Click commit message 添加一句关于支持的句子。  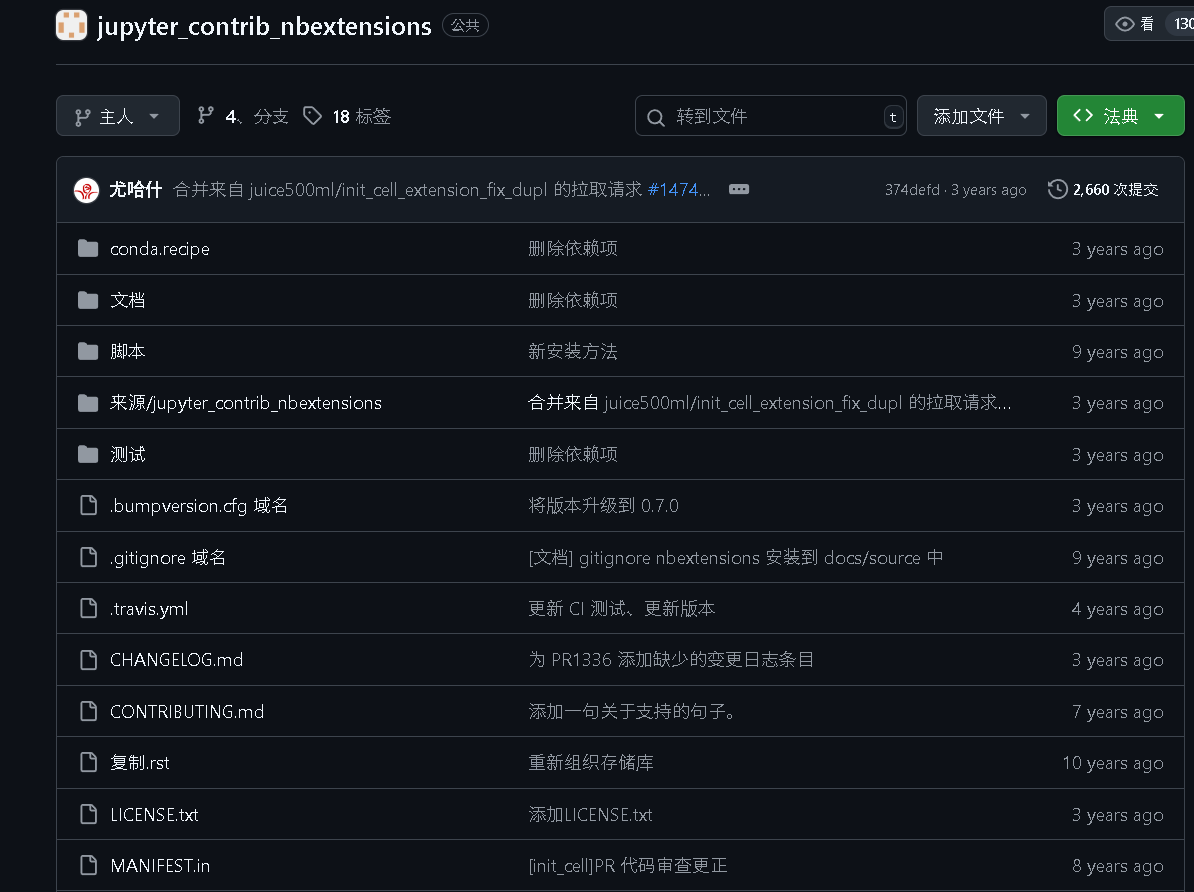tap(632, 711)
